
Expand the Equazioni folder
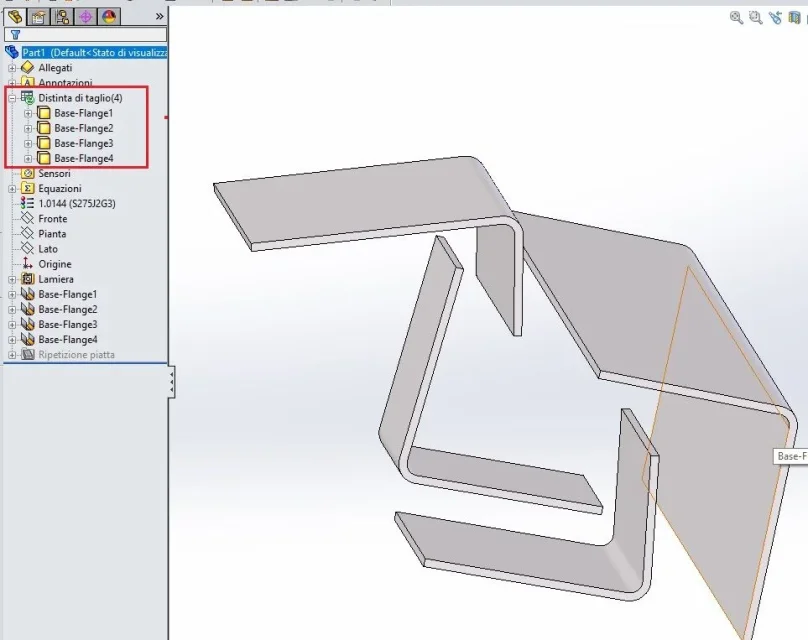point(12,189)
